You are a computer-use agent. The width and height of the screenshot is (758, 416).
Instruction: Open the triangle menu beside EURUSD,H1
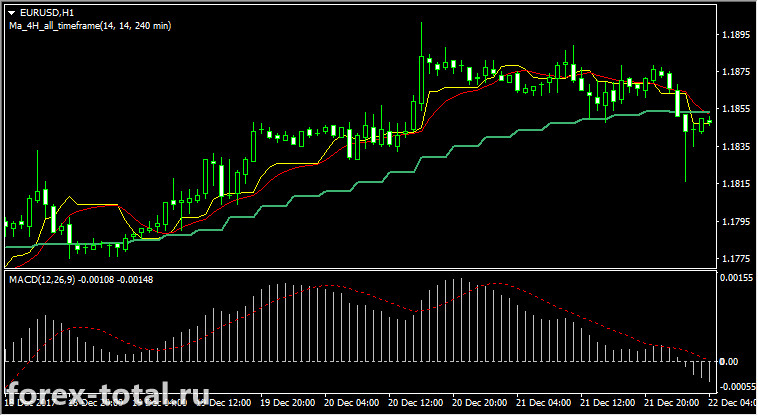12,13
